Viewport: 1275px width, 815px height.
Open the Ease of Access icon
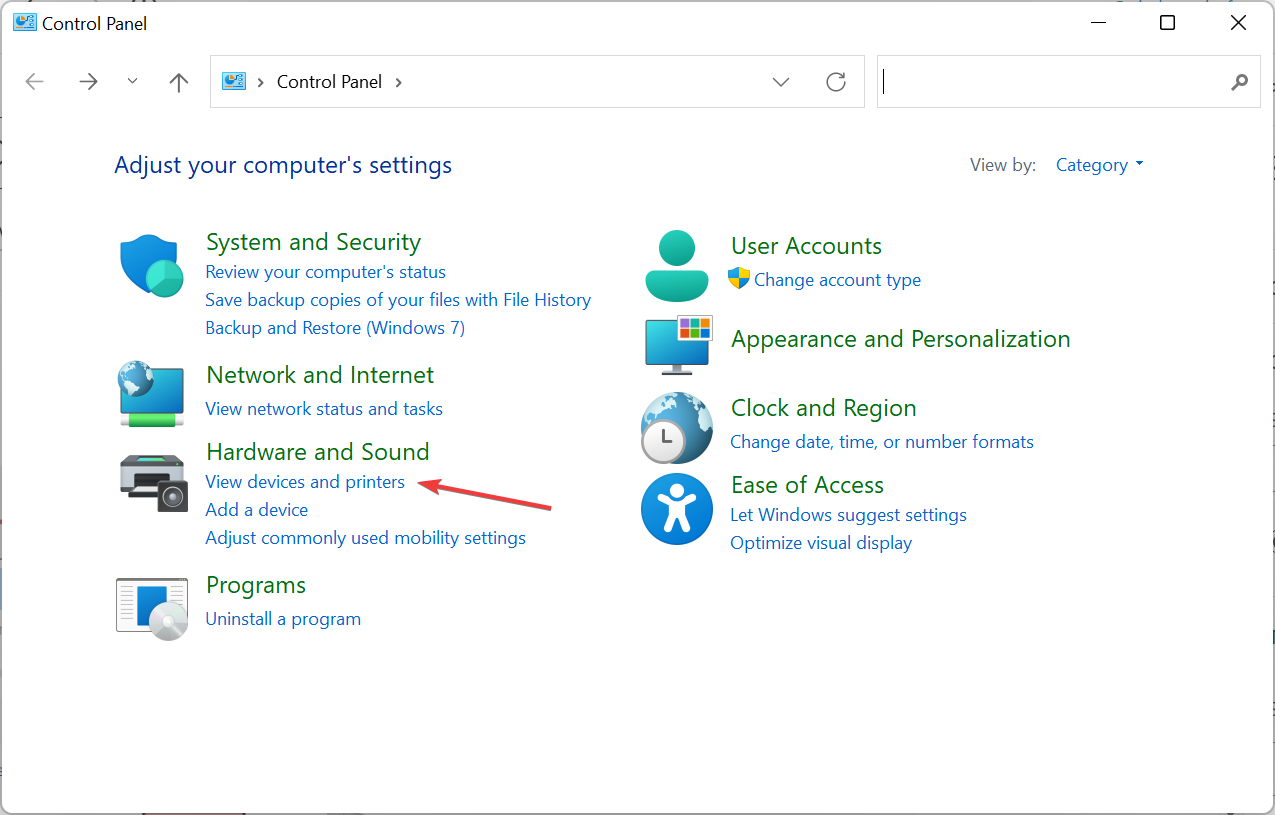(x=677, y=508)
